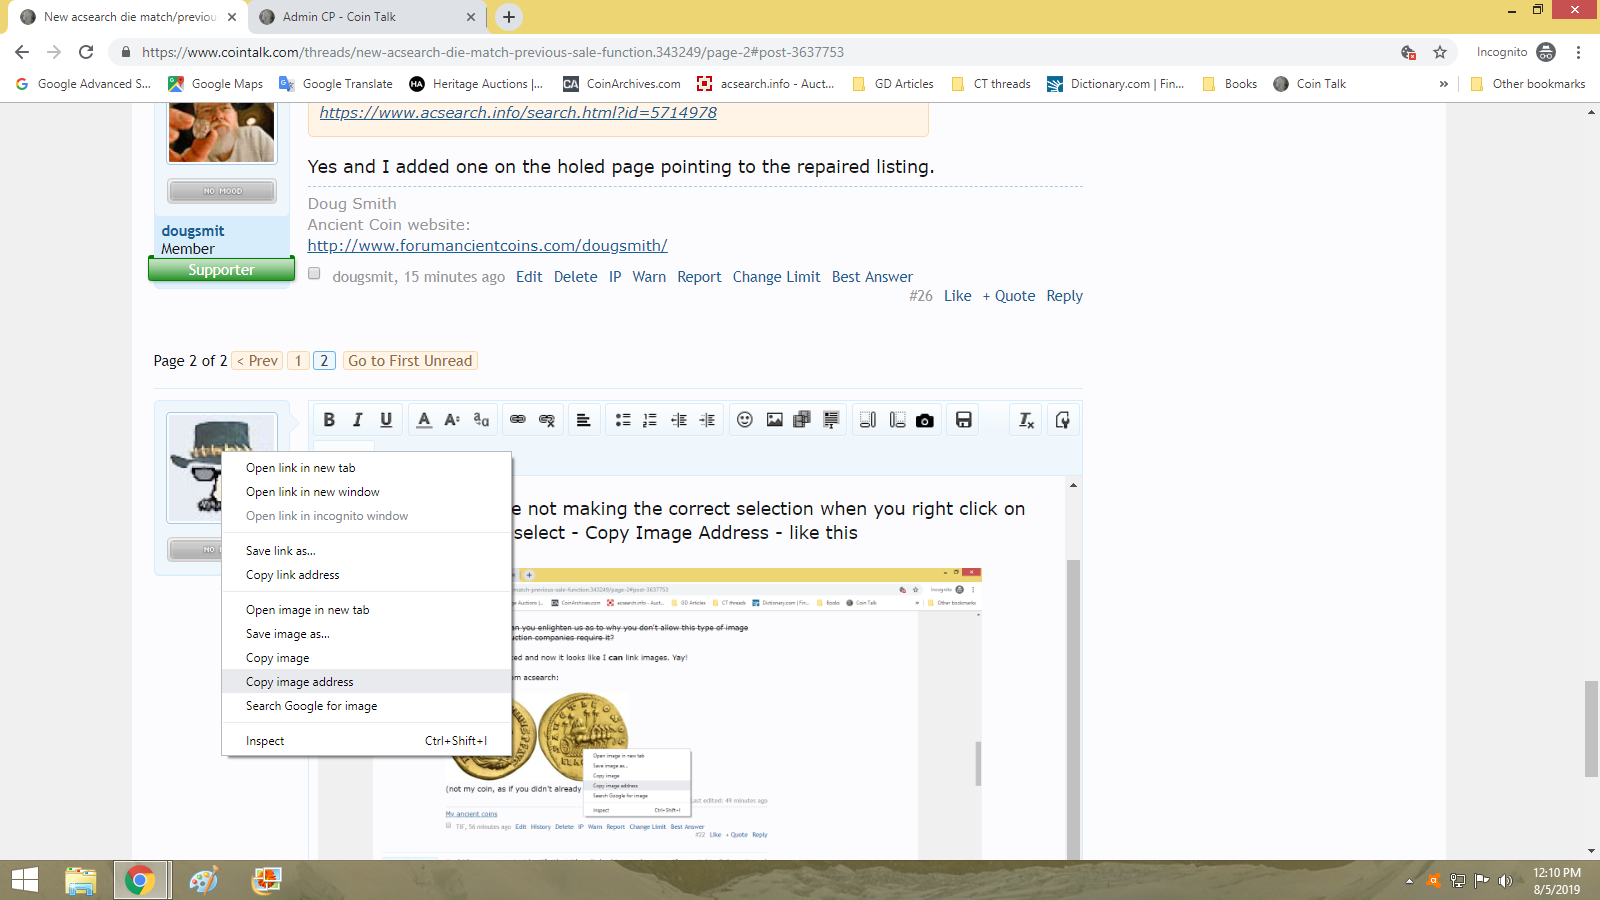
Task: Open Chrome from the Windows taskbar
Action: pyautogui.click(x=140, y=880)
